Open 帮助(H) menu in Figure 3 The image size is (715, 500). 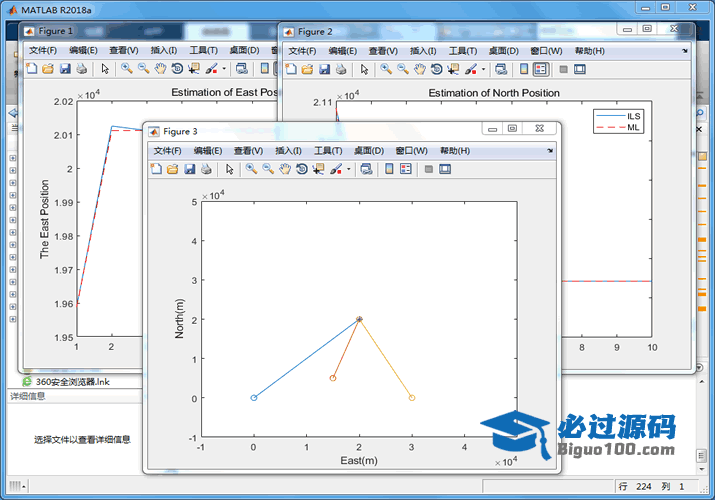[455, 151]
